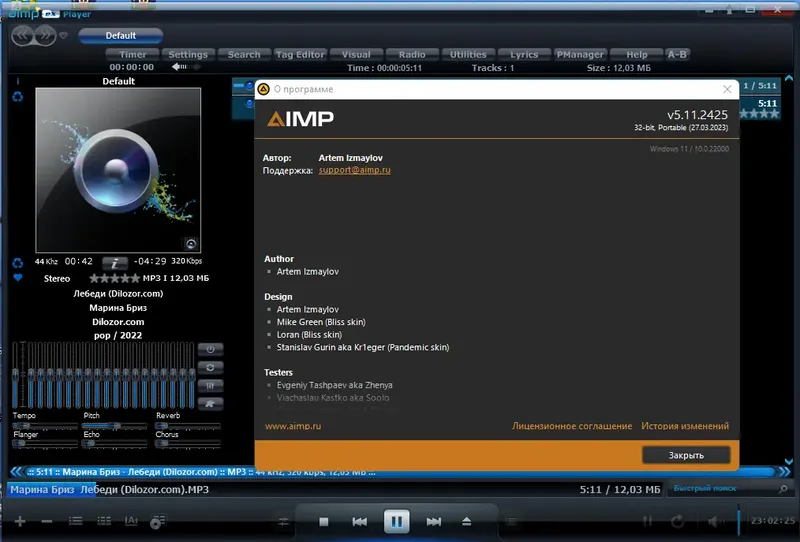Click the recycle icon next to 44 kHz
The height and width of the screenshot is (542, 800).
pos(18,263)
